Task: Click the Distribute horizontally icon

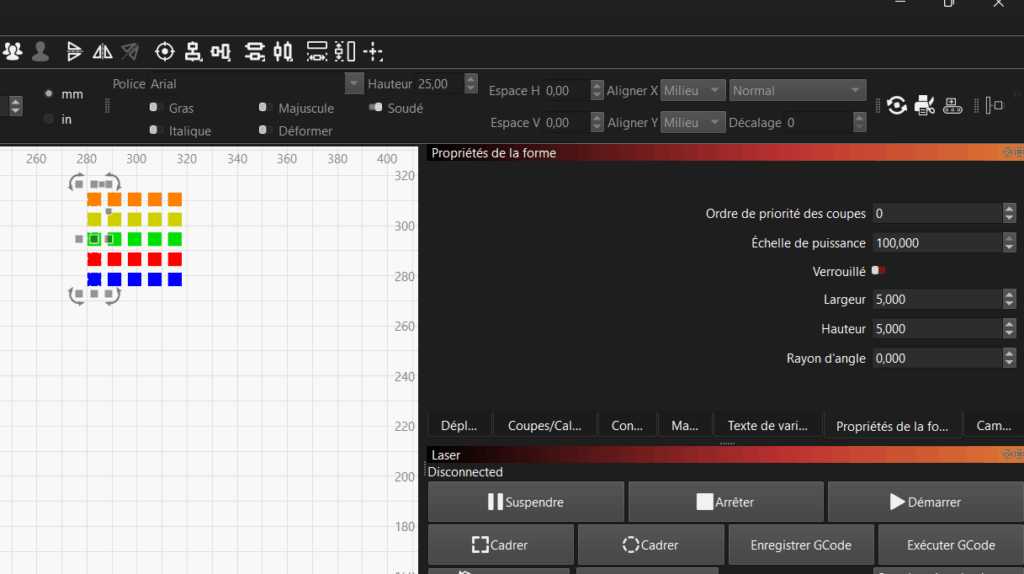Action: coord(283,51)
